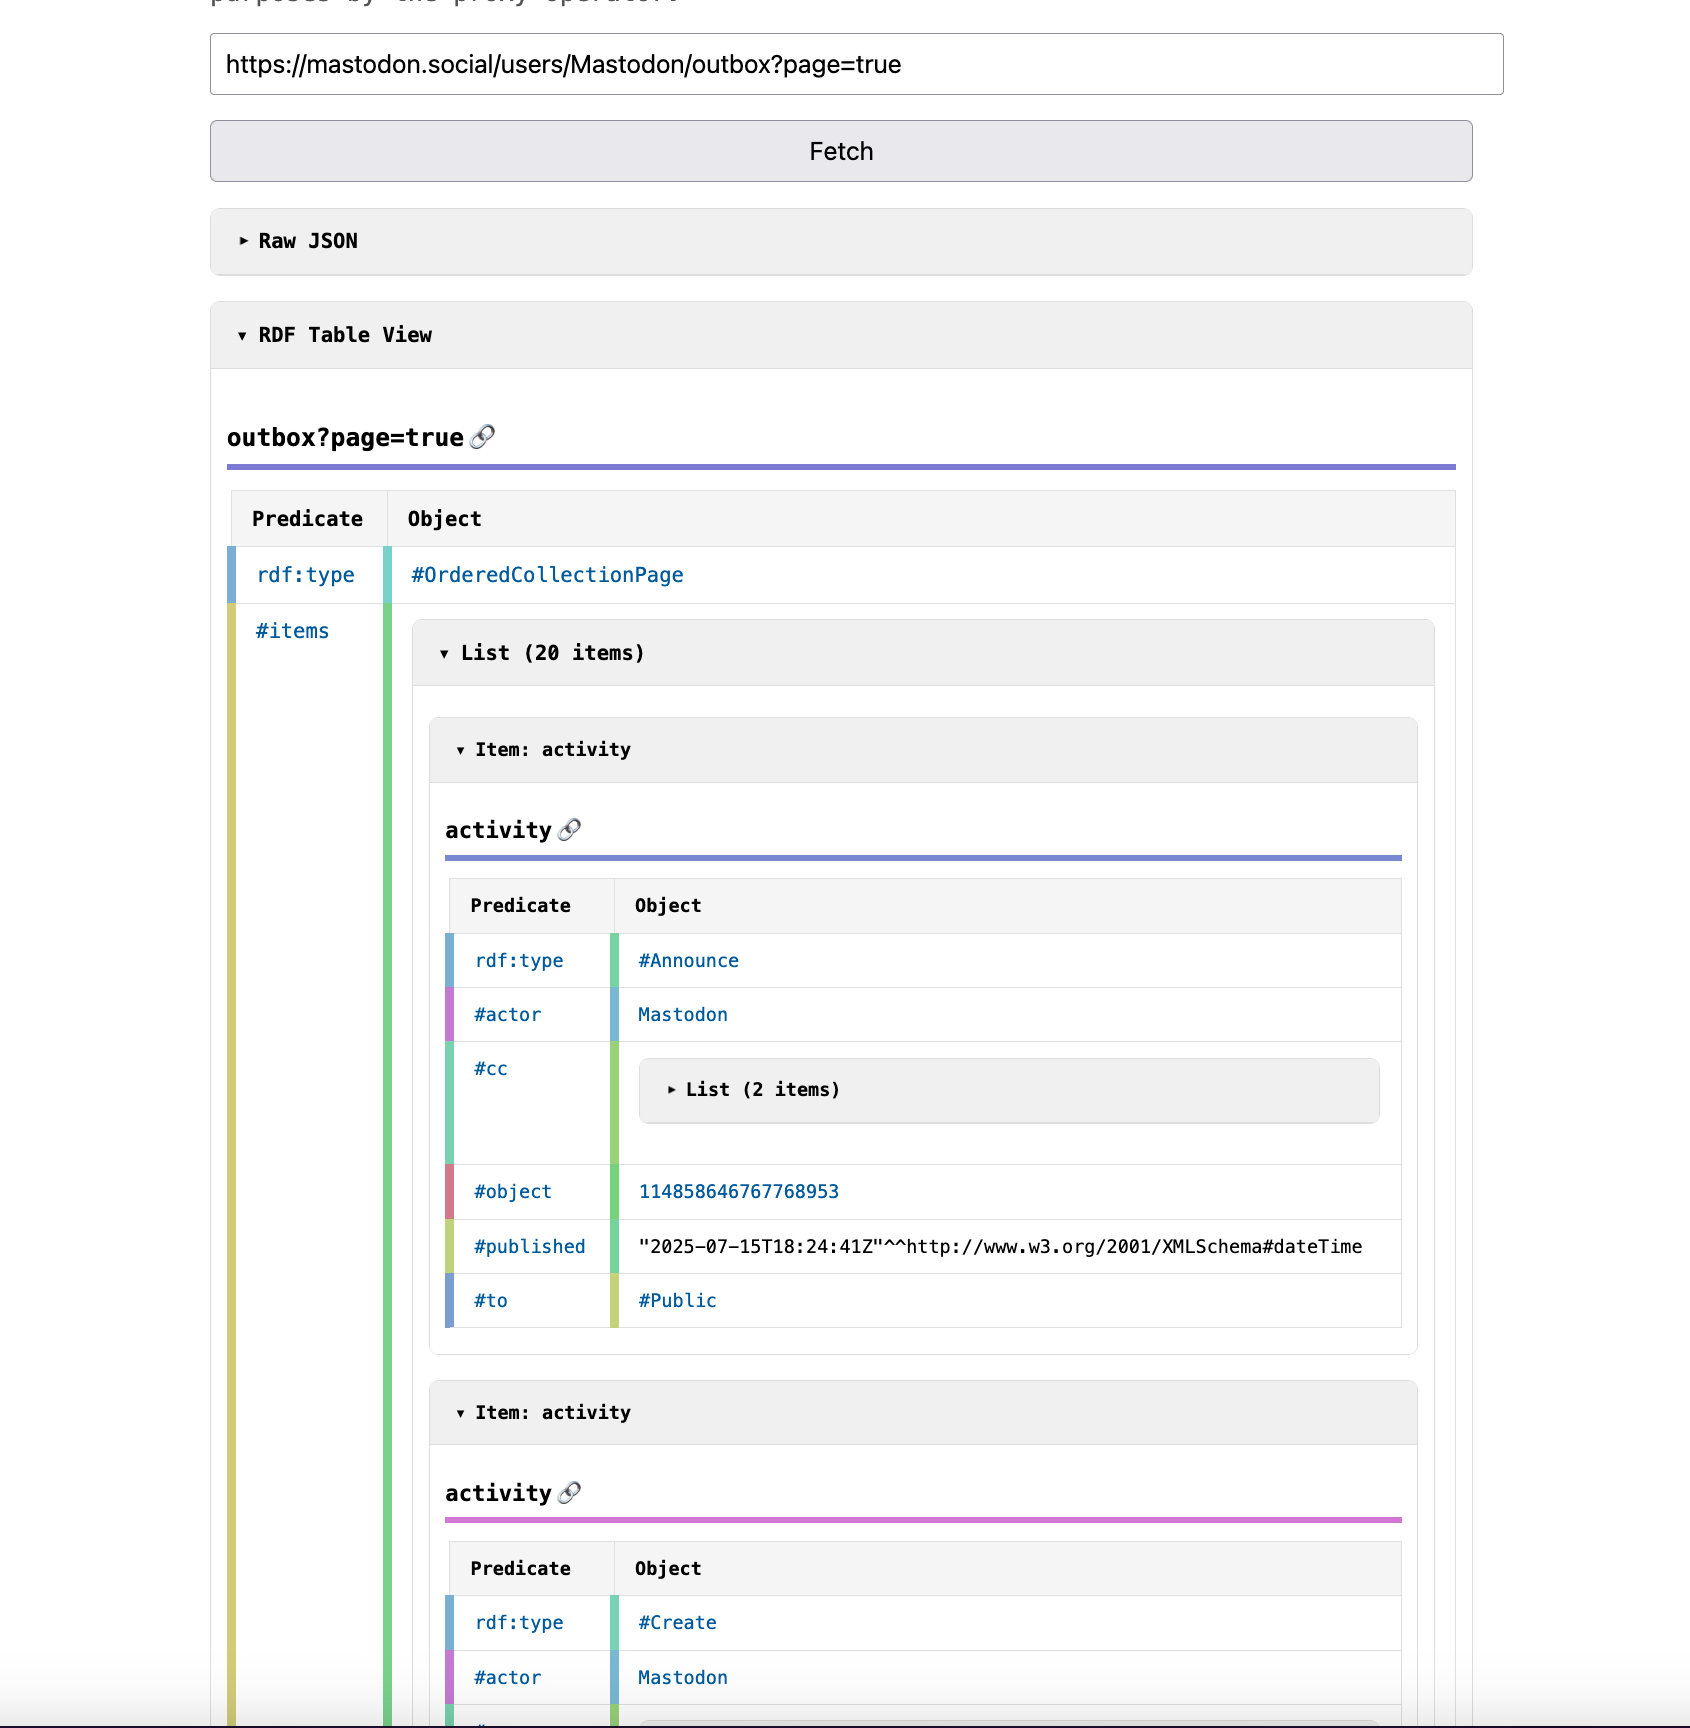Viewport: 1690px width, 1728px height.
Task: Open the #Create object link
Action: [677, 1623]
